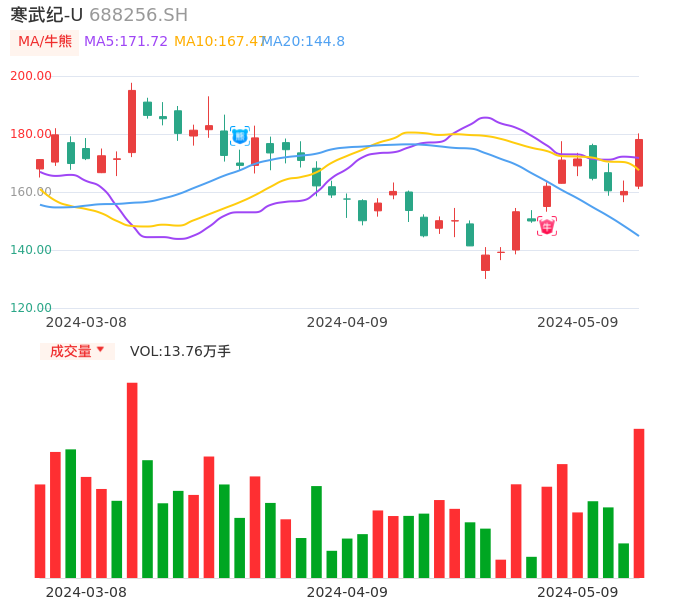686x606 pixels.
Task: Click the lowest red candlestick near 135
Action: [x=486, y=263]
